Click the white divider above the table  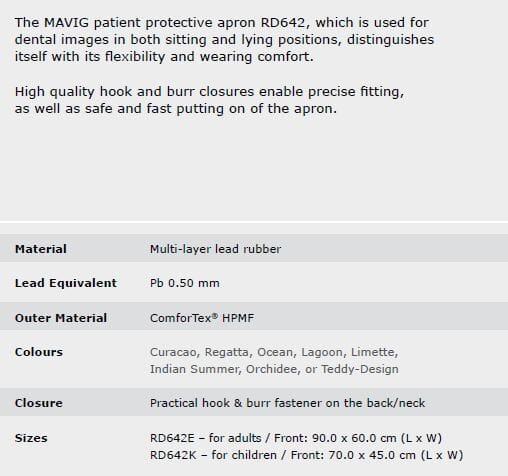tap(254, 221)
